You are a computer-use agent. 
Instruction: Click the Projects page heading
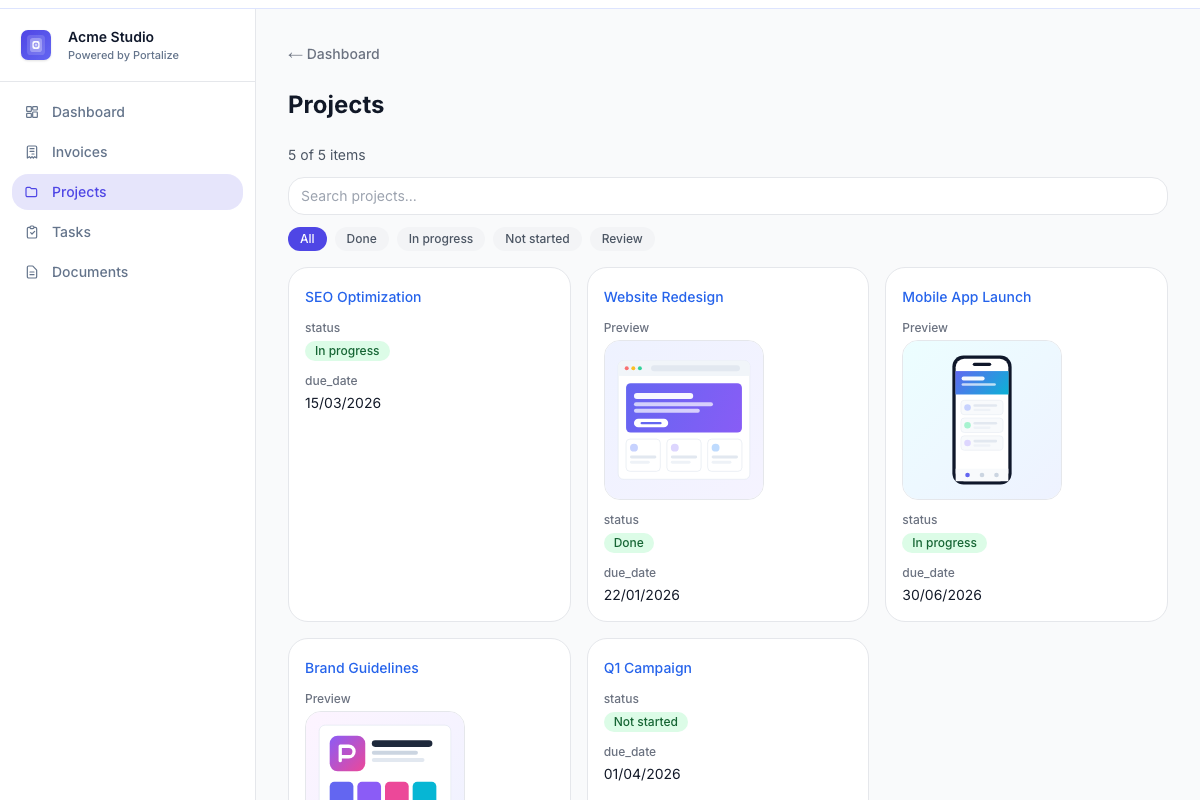coord(336,105)
